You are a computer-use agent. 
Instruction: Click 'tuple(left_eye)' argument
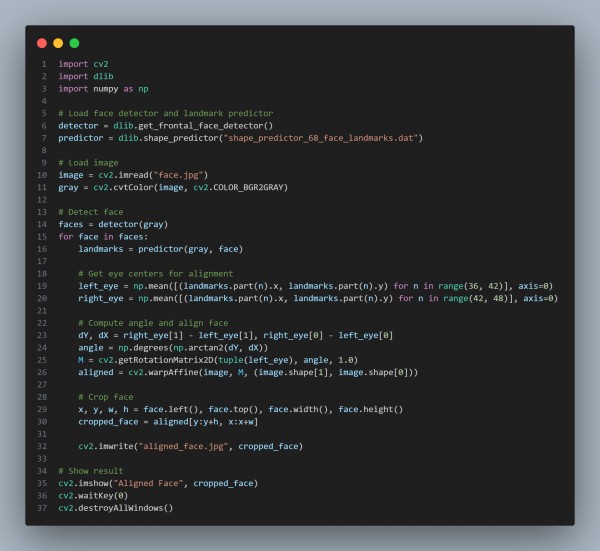pyautogui.click(x=258, y=360)
